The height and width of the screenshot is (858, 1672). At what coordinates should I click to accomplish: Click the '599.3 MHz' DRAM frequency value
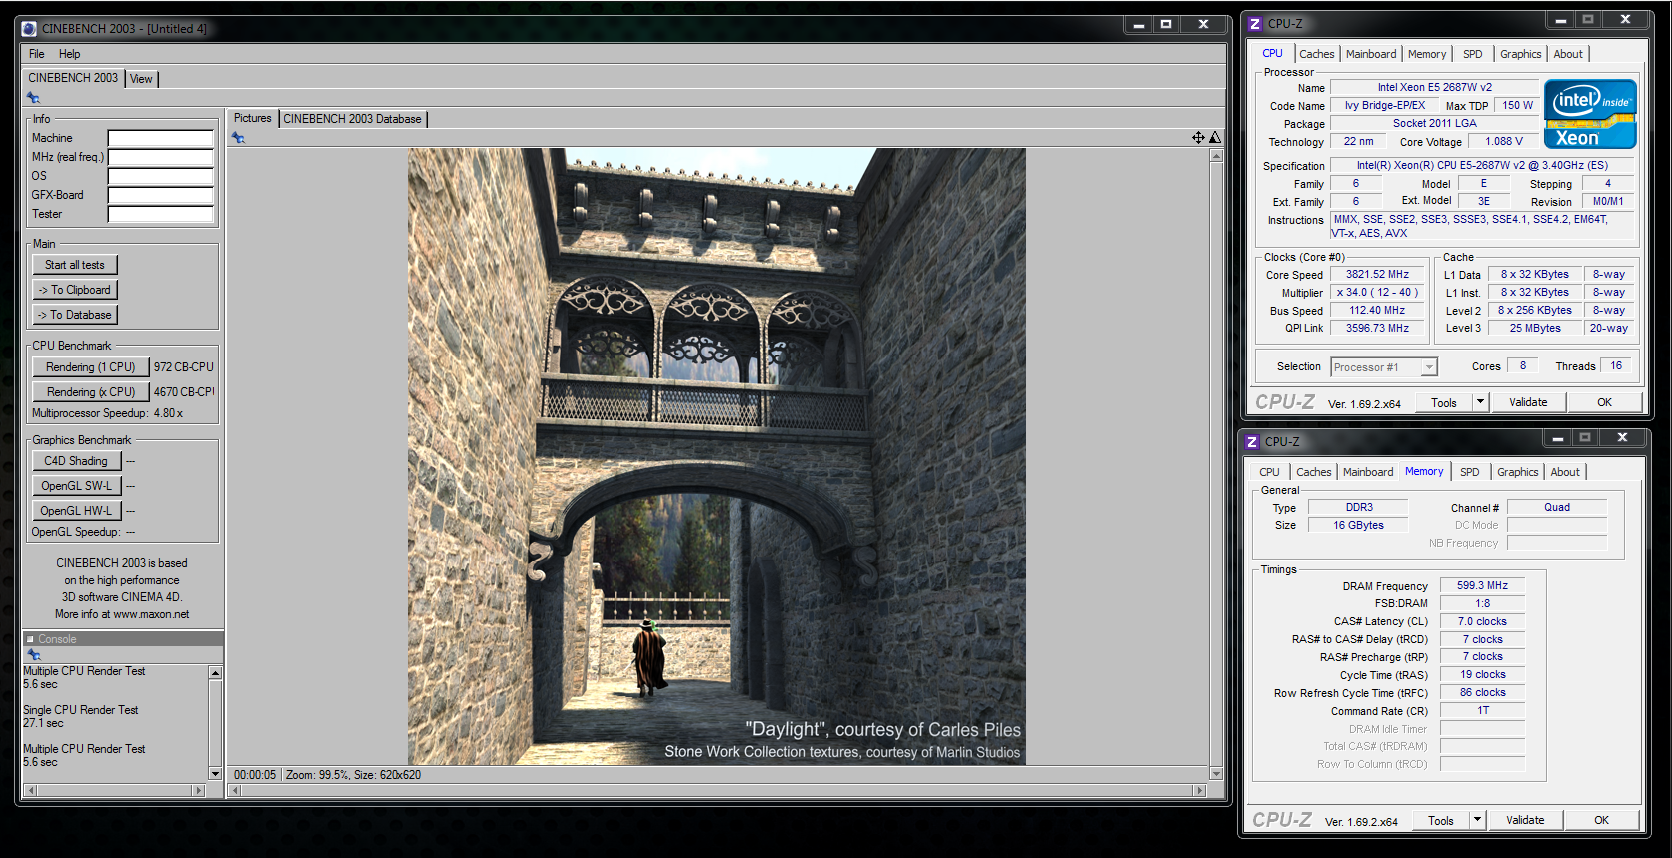pos(1482,585)
